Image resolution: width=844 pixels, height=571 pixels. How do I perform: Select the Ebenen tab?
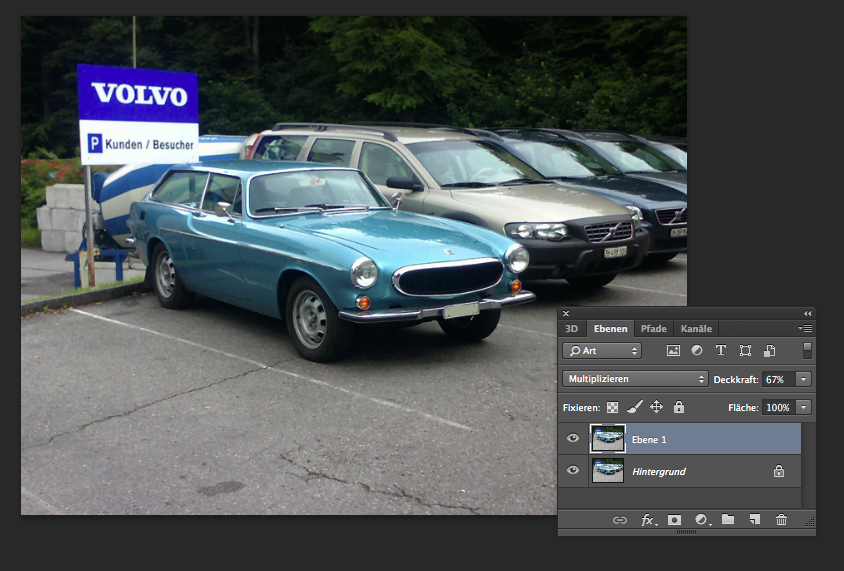click(610, 328)
